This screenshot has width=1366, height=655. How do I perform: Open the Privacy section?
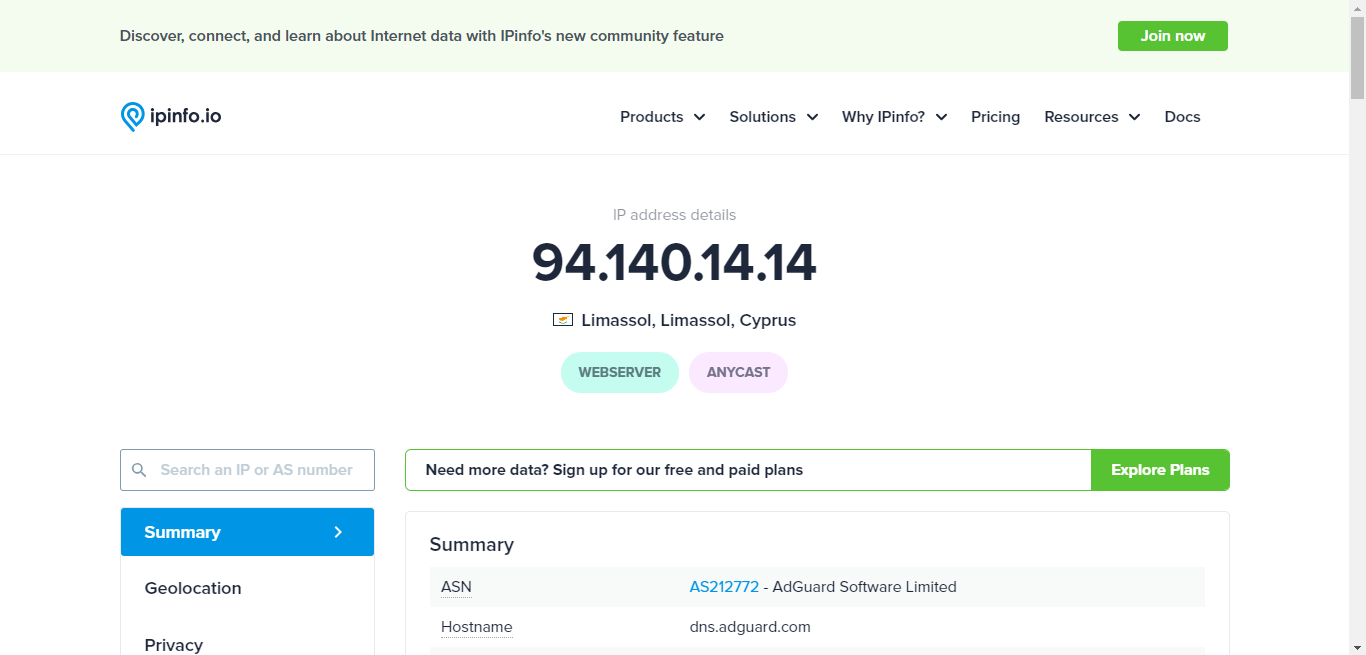(x=173, y=643)
